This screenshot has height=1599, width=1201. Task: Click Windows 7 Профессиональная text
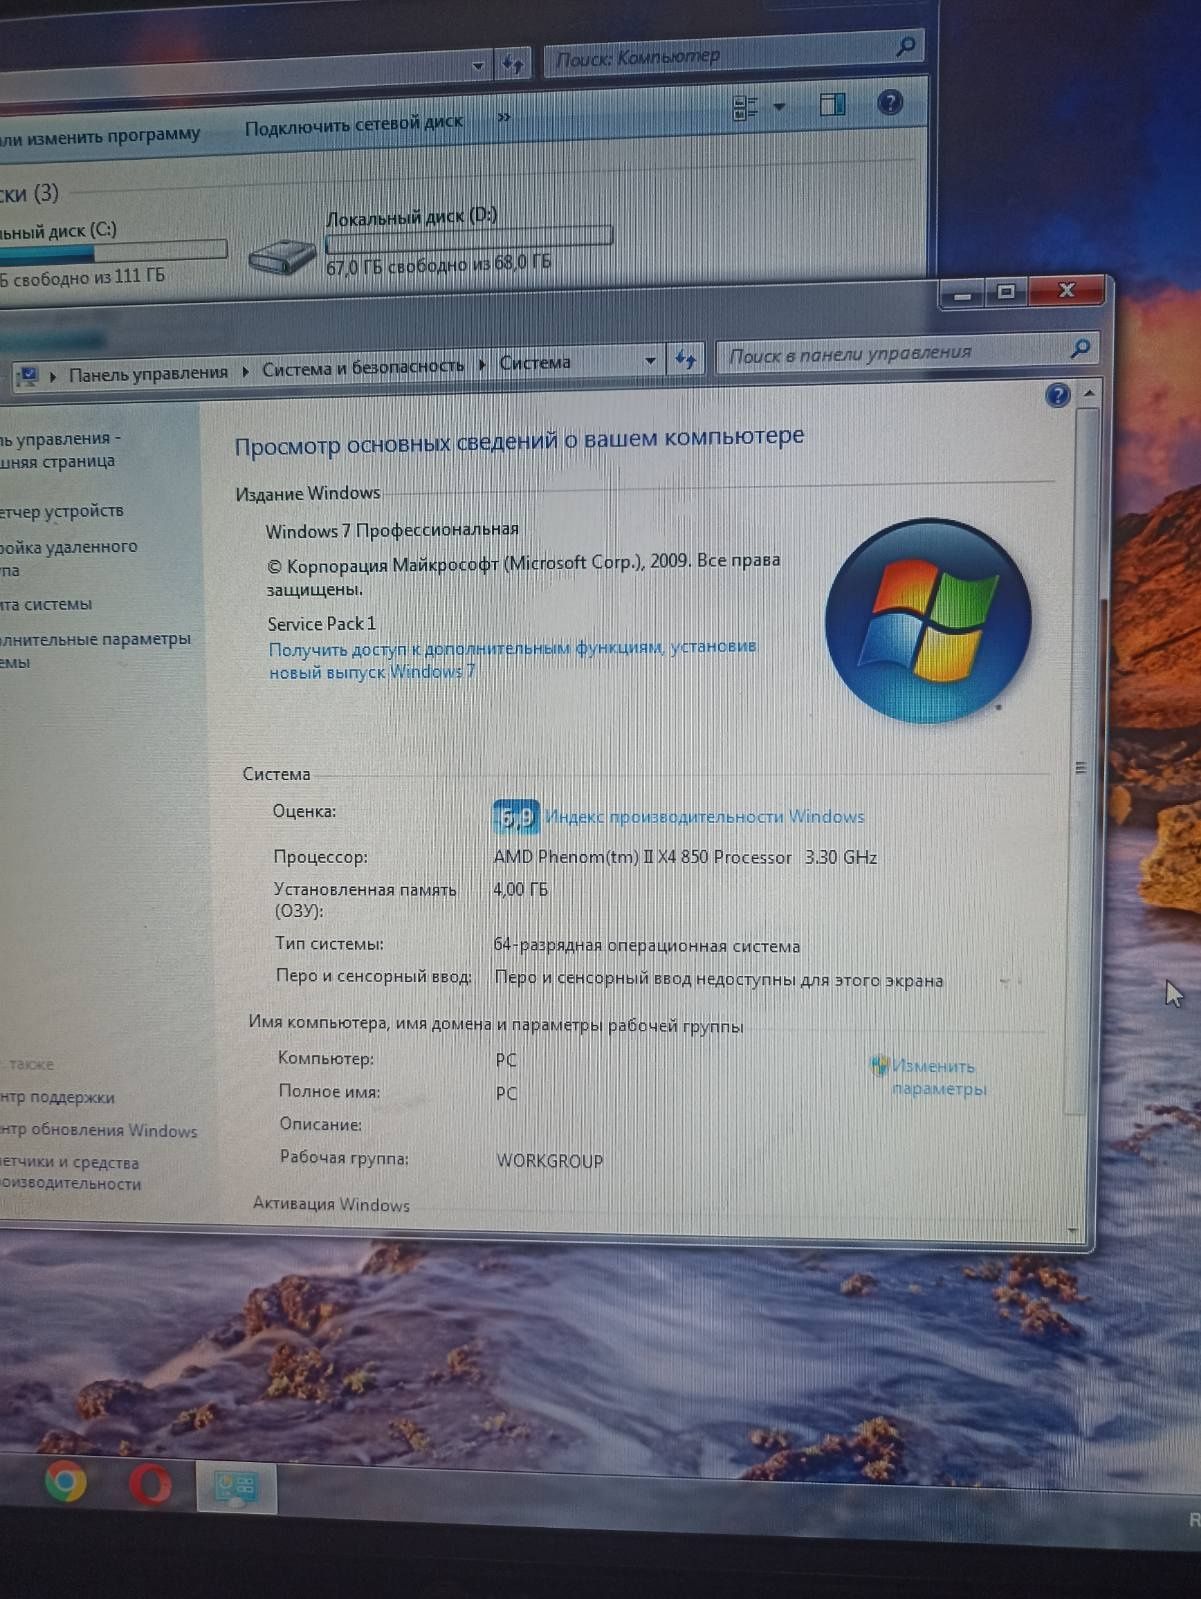(392, 530)
